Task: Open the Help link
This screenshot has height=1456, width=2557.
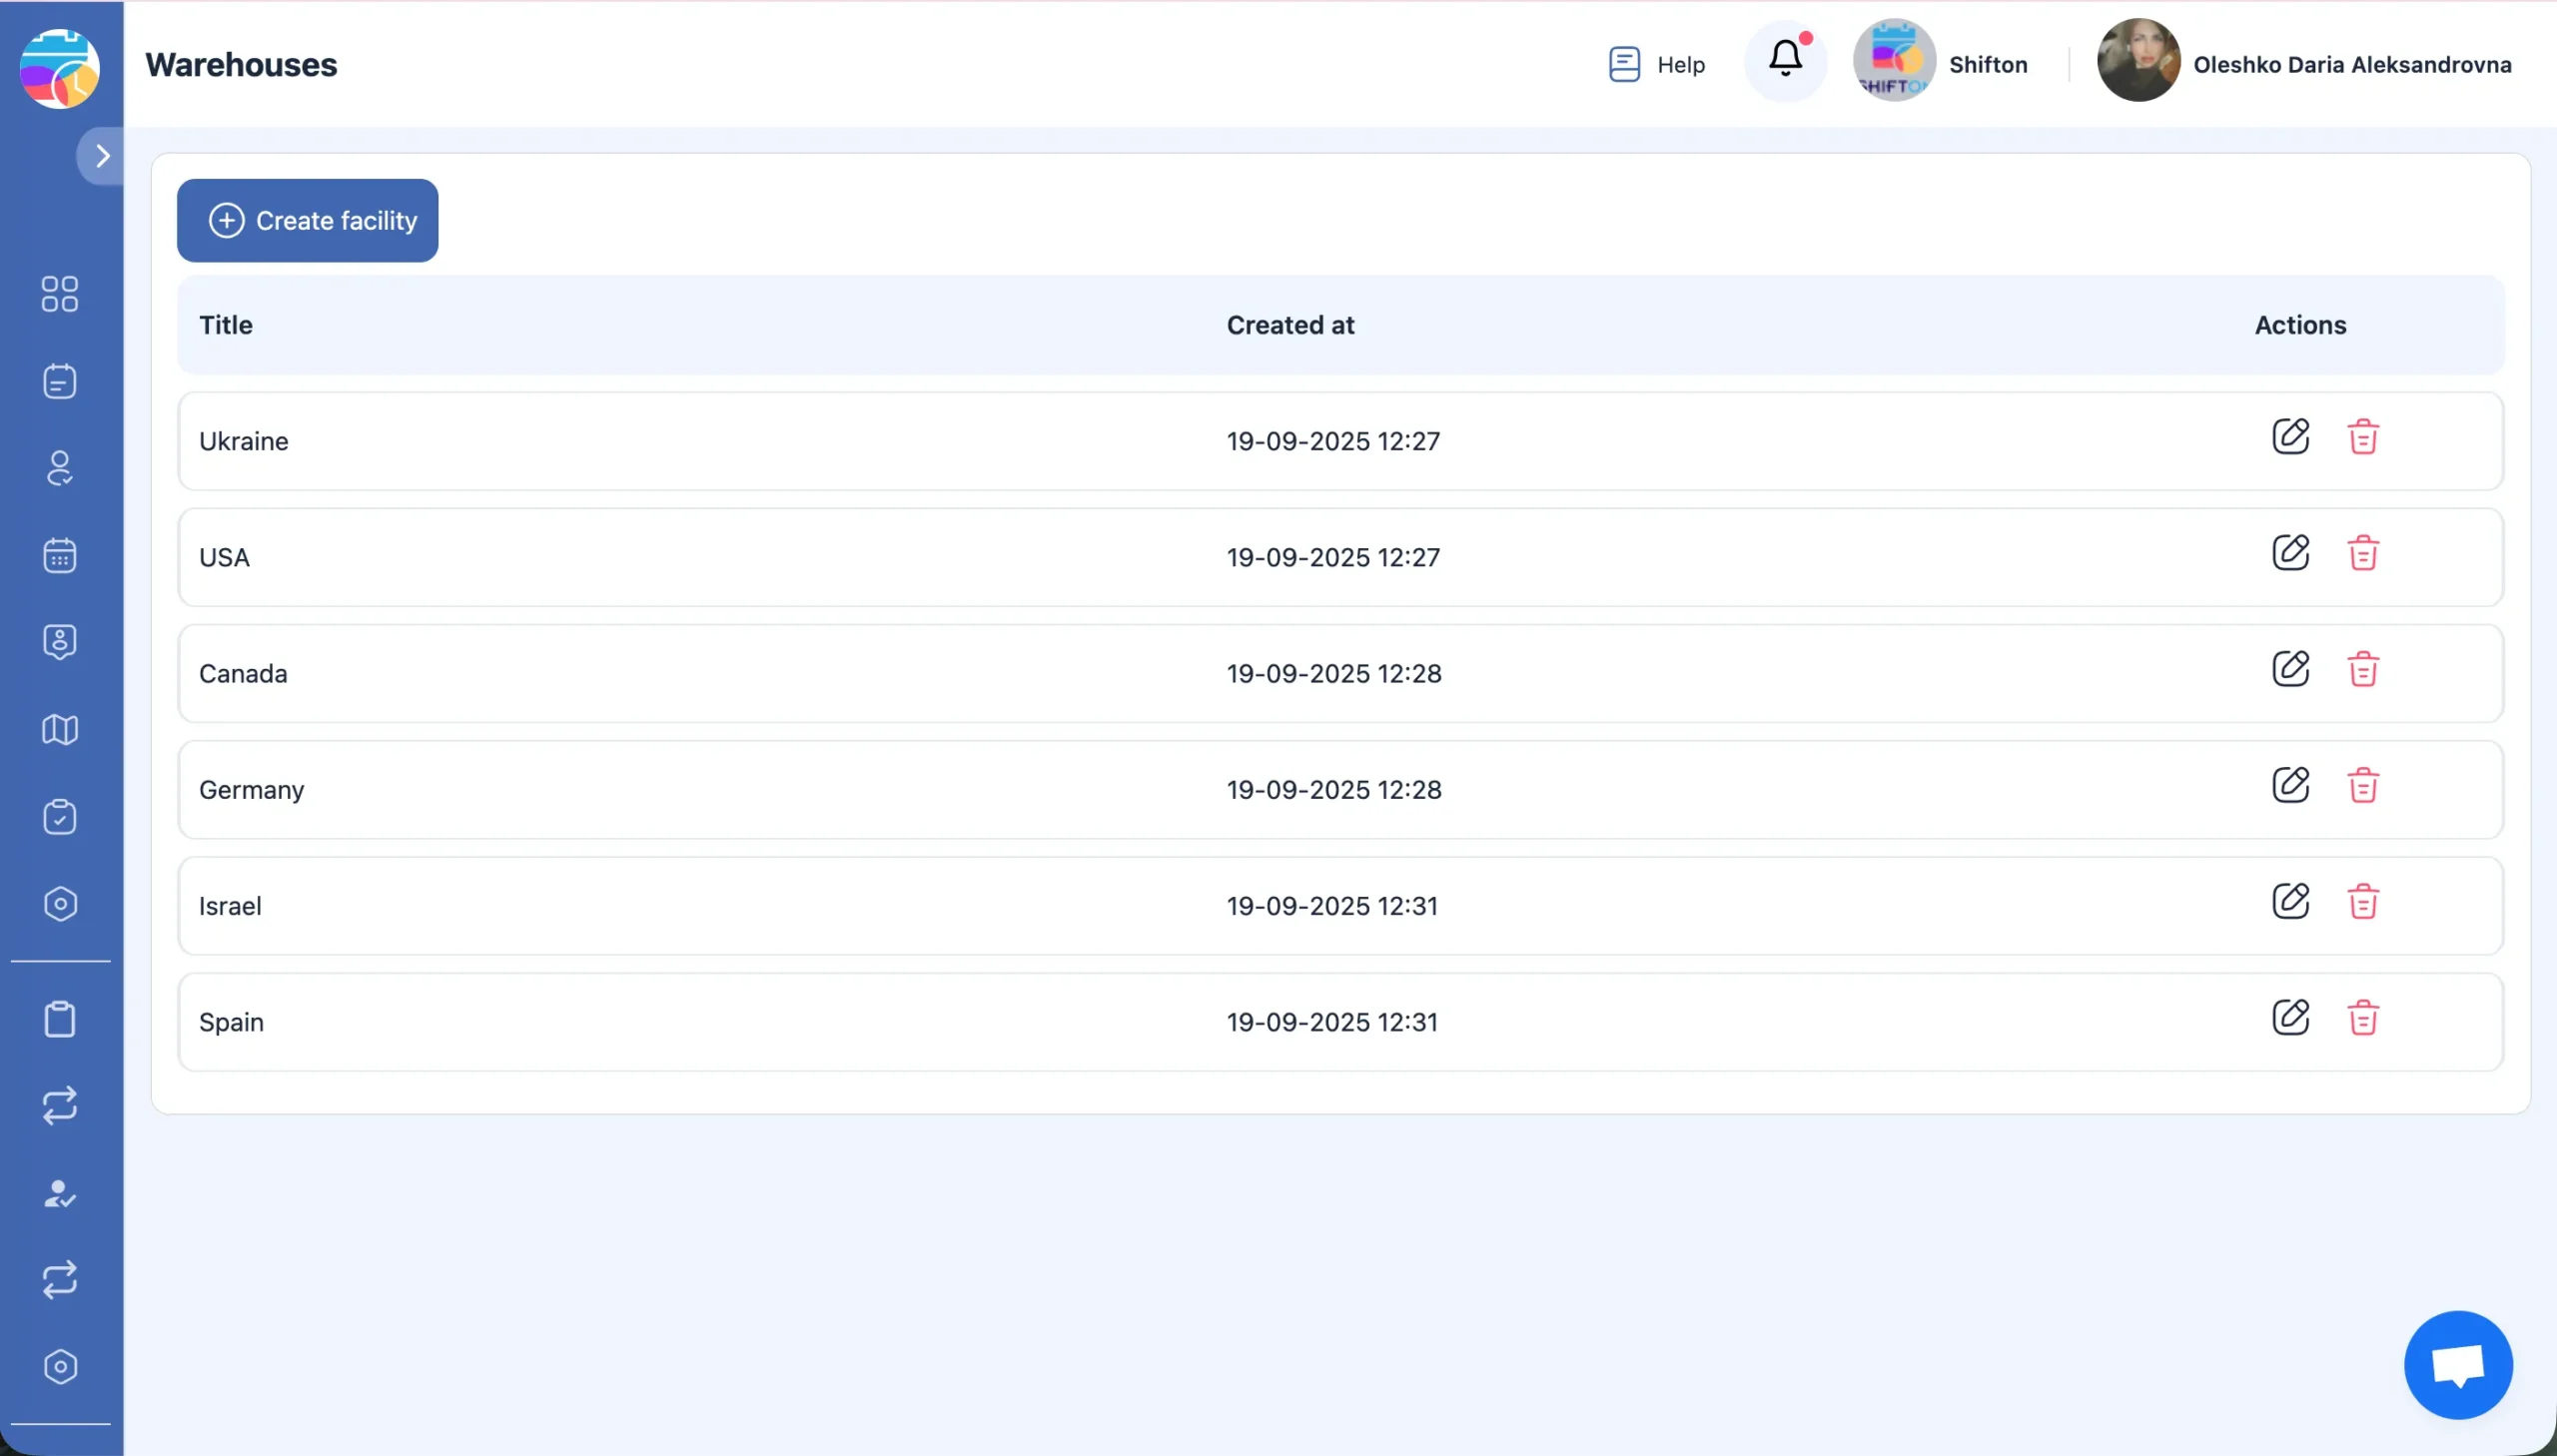Action: 1656,64
